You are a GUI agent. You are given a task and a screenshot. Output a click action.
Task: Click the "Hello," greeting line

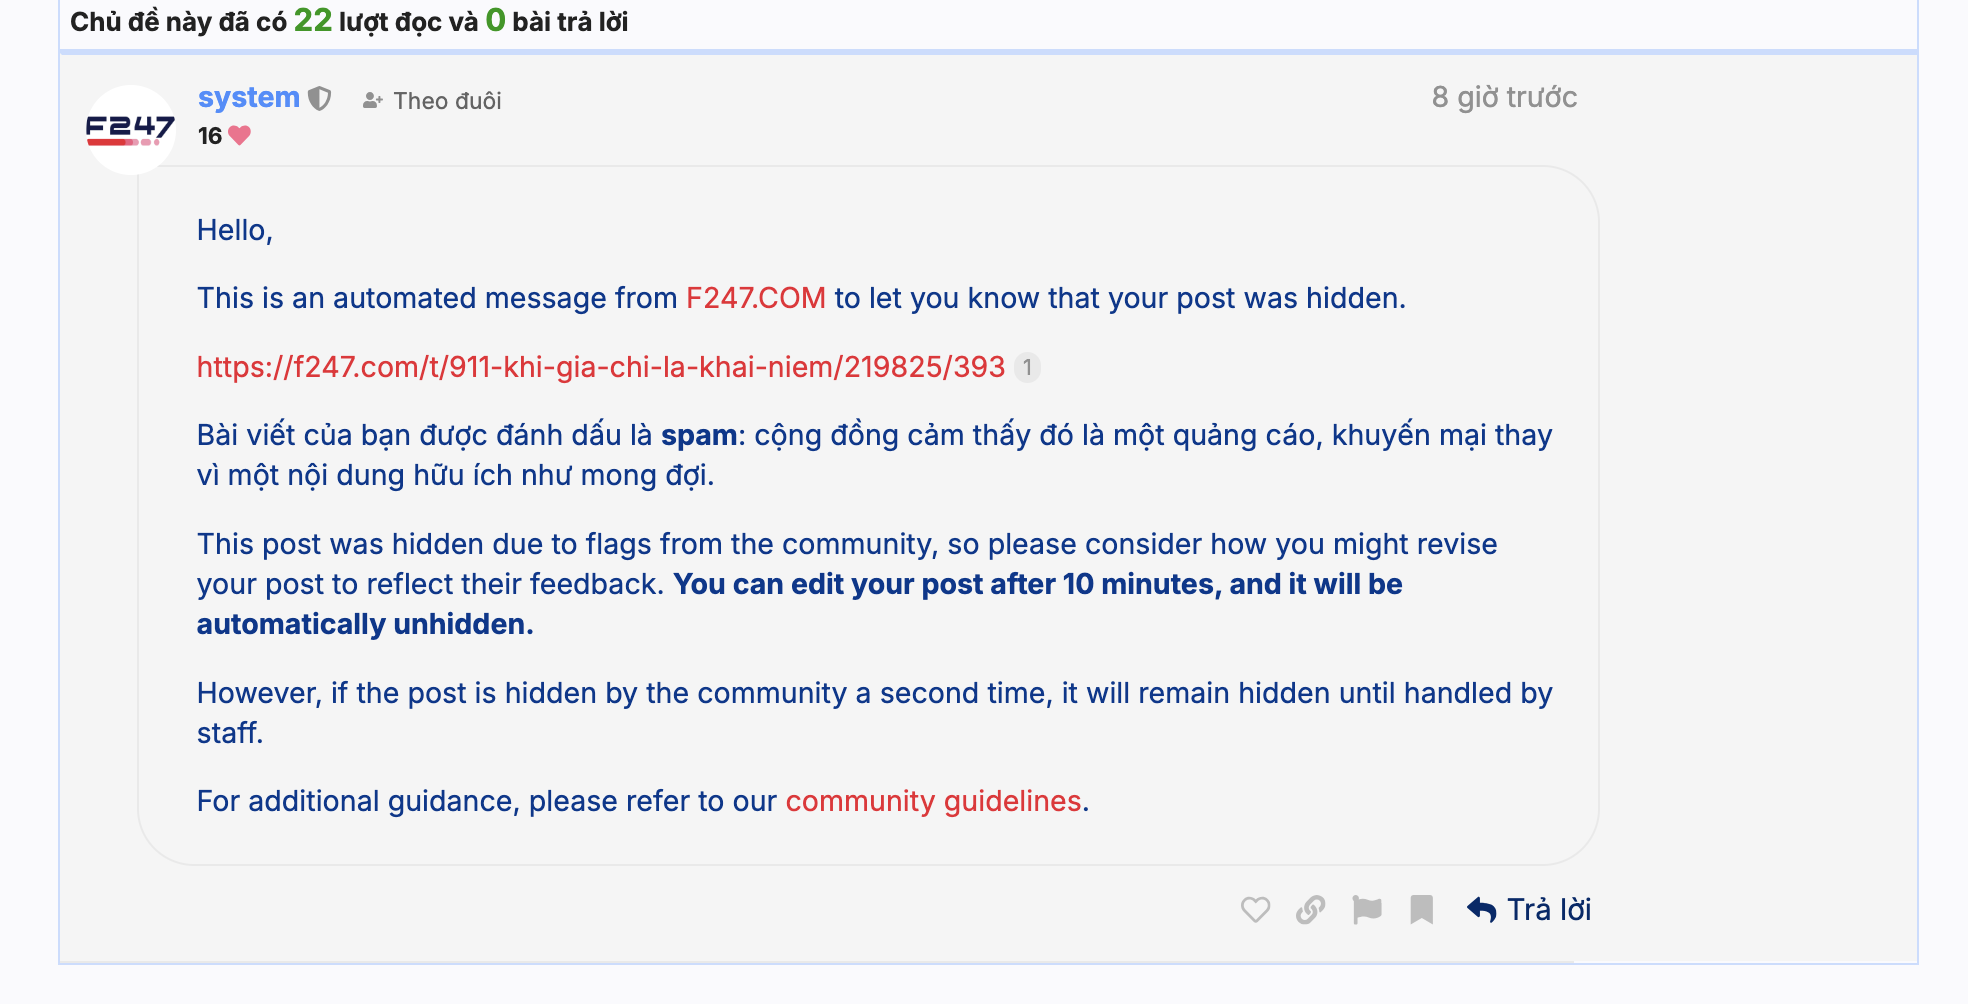(235, 230)
